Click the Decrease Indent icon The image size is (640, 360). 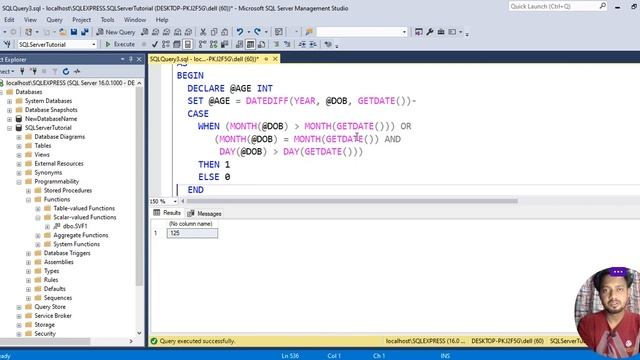(302, 44)
